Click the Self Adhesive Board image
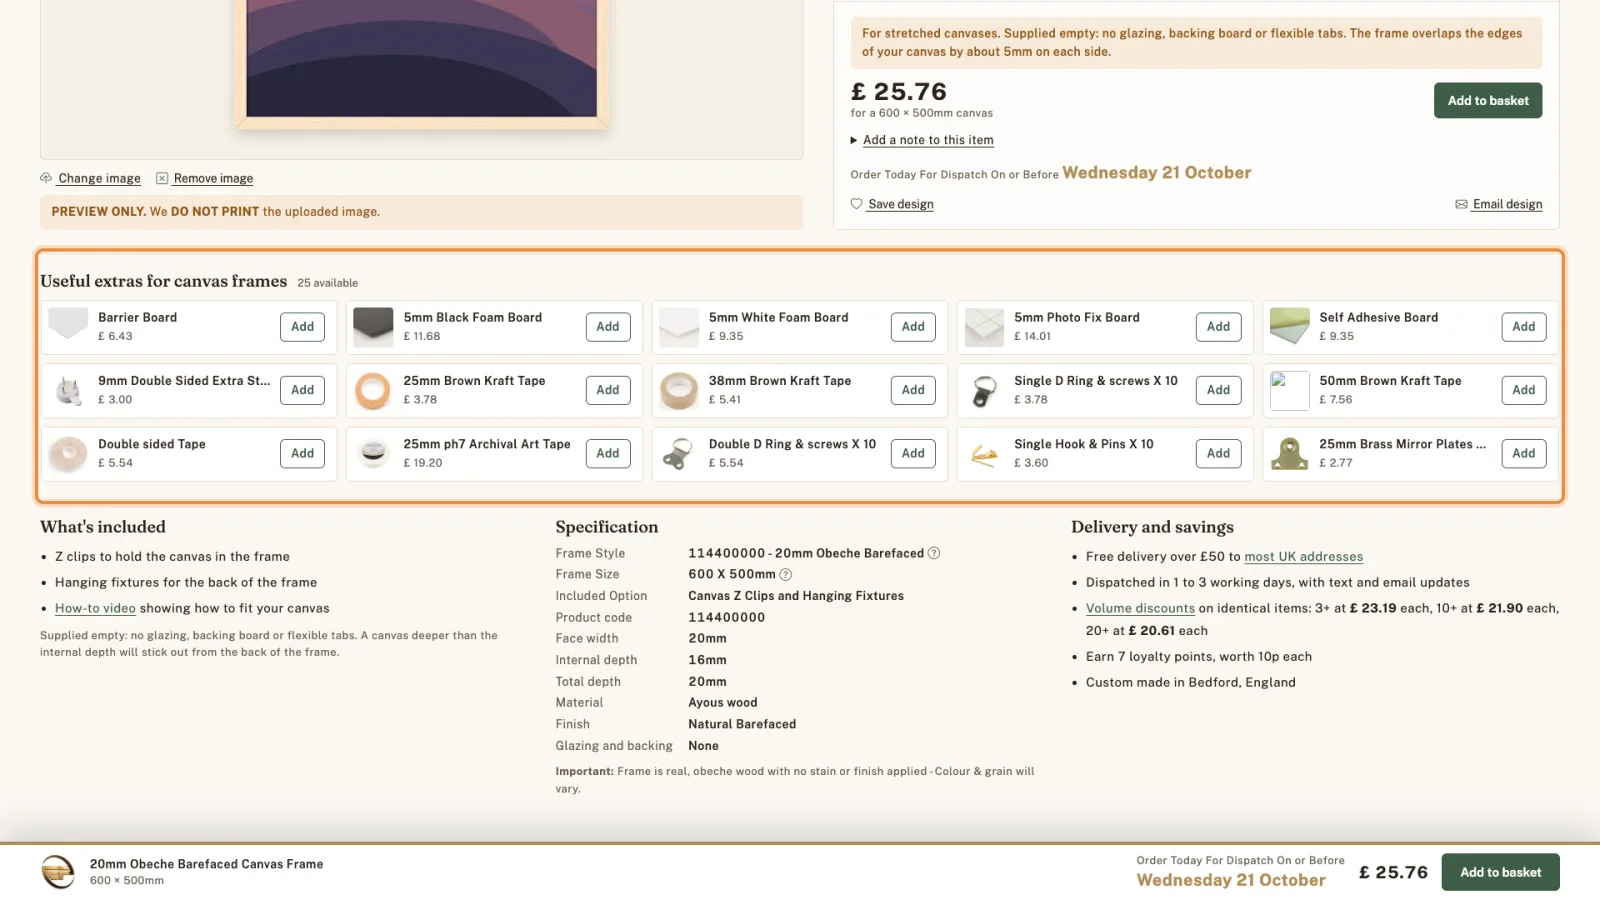Image resolution: width=1600 pixels, height=900 pixels. coord(1289,326)
